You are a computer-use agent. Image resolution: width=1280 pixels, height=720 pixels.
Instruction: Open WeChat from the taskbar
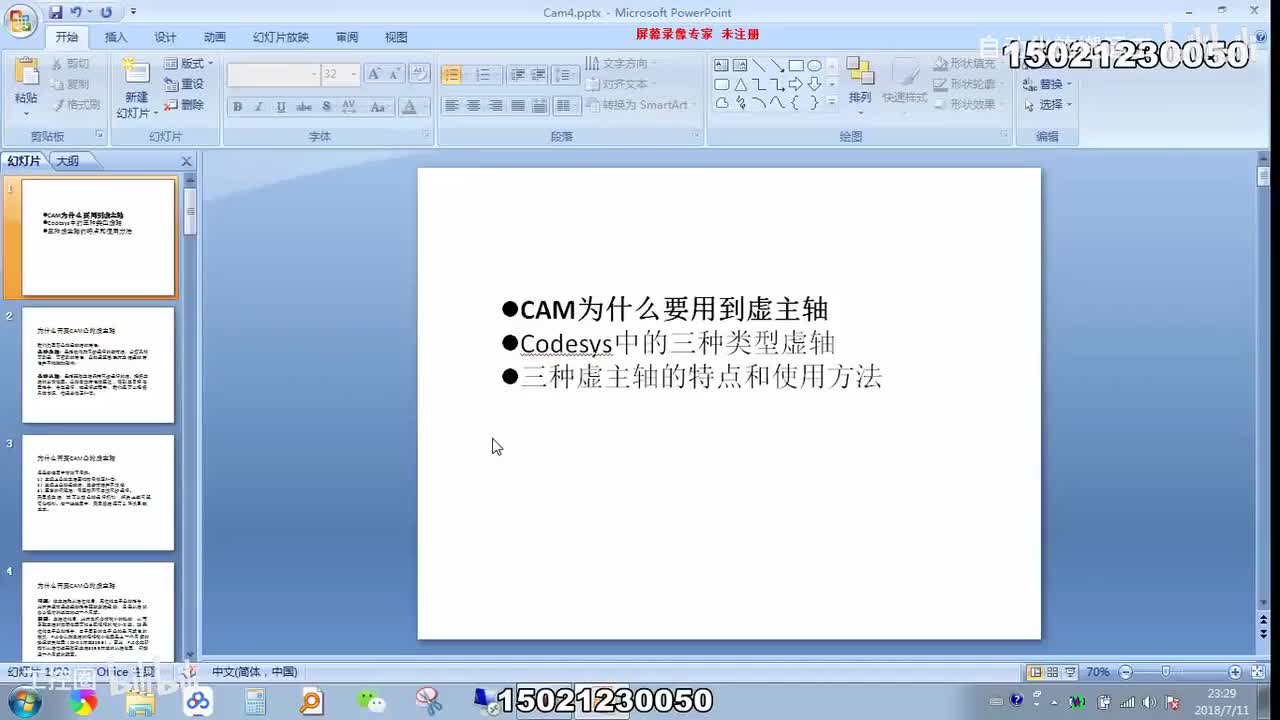coord(372,702)
